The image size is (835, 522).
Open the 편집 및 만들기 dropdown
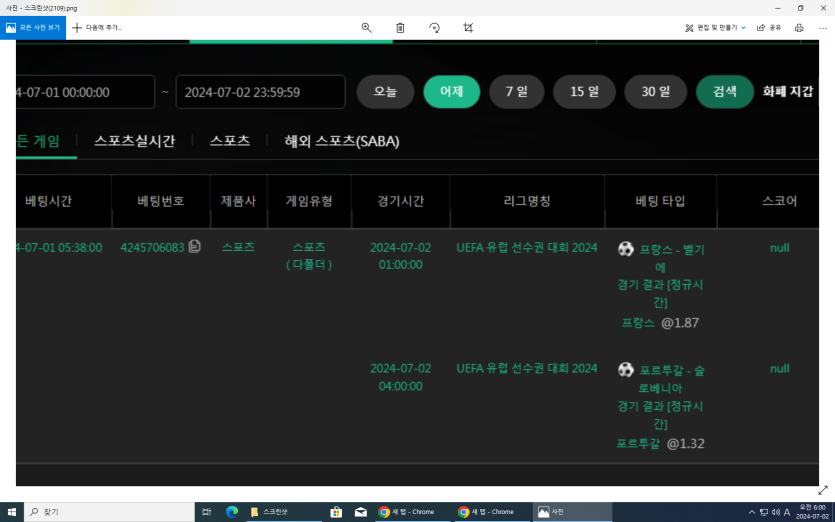click(x=715, y=28)
